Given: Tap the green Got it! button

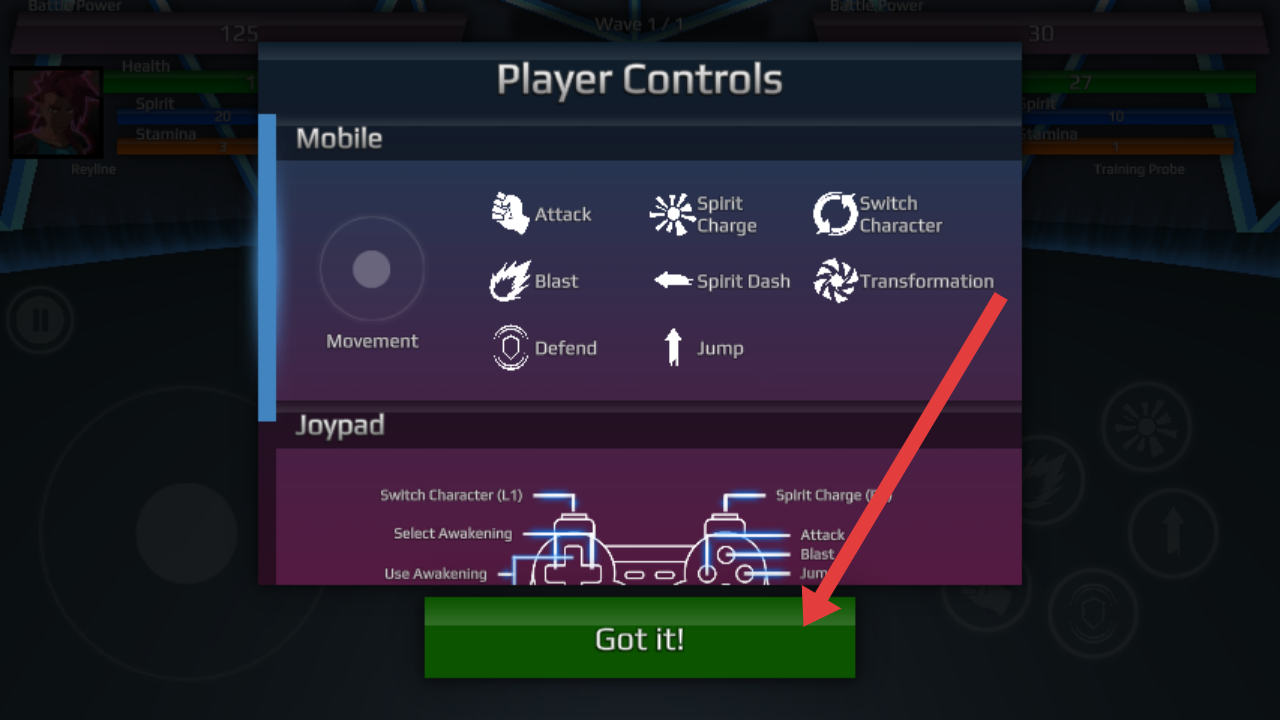Looking at the screenshot, I should tap(640, 638).
